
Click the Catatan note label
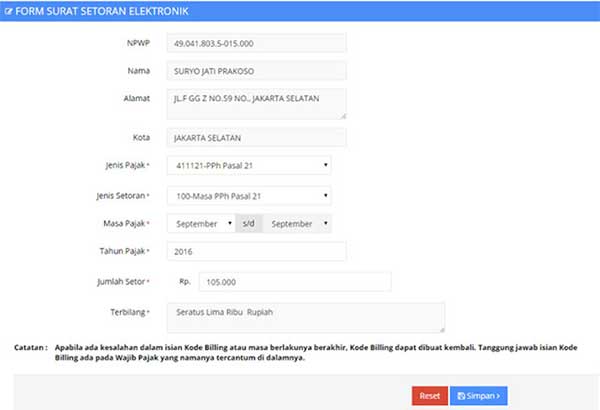point(31,348)
